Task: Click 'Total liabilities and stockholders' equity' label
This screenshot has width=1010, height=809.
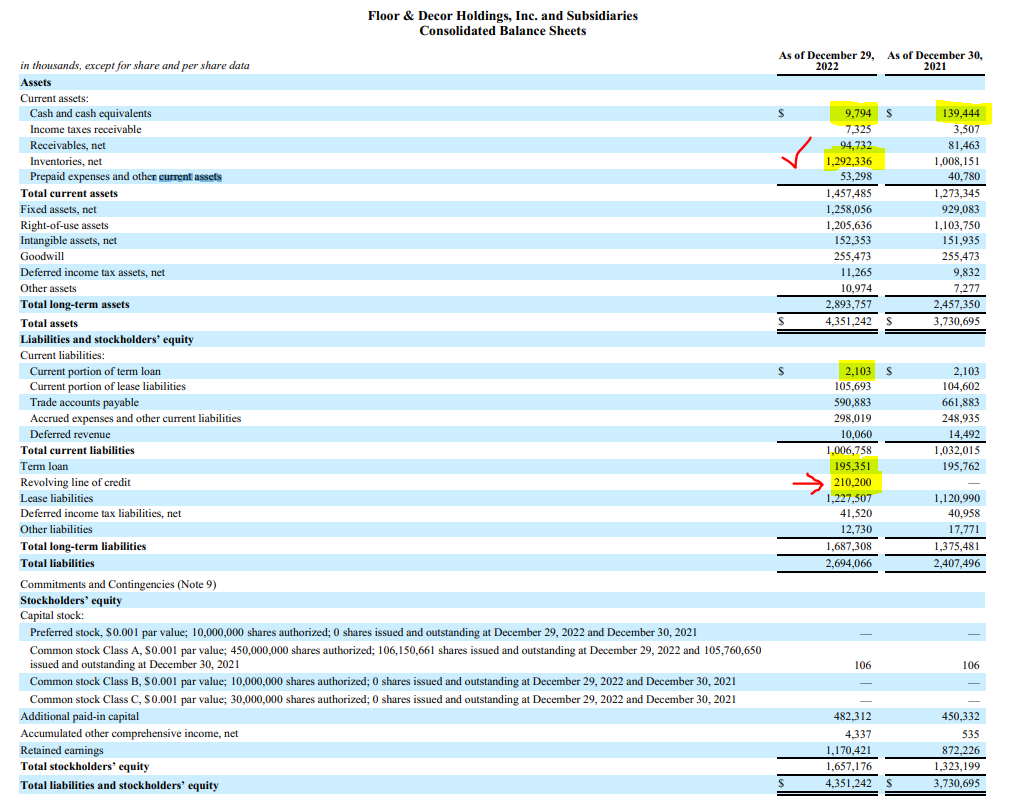Action: [x=119, y=785]
